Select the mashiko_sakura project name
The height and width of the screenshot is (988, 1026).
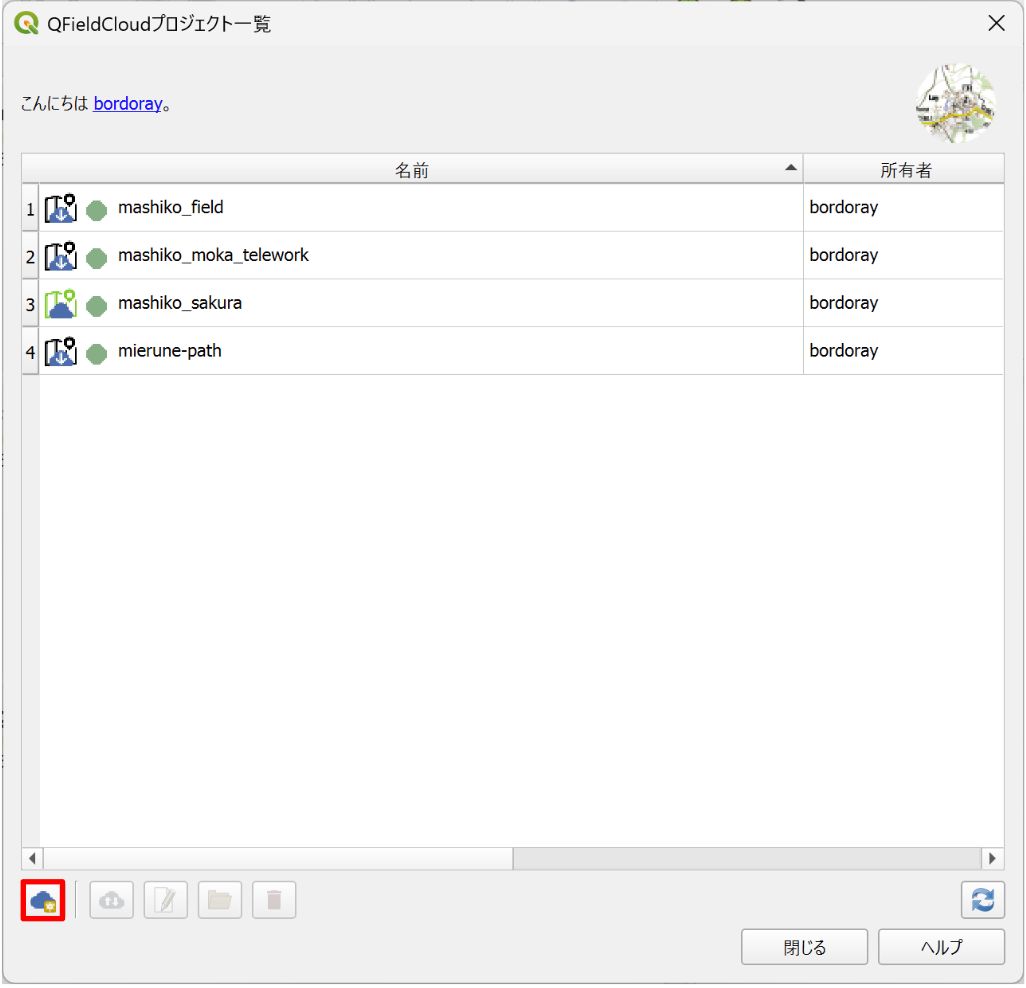[x=180, y=303]
